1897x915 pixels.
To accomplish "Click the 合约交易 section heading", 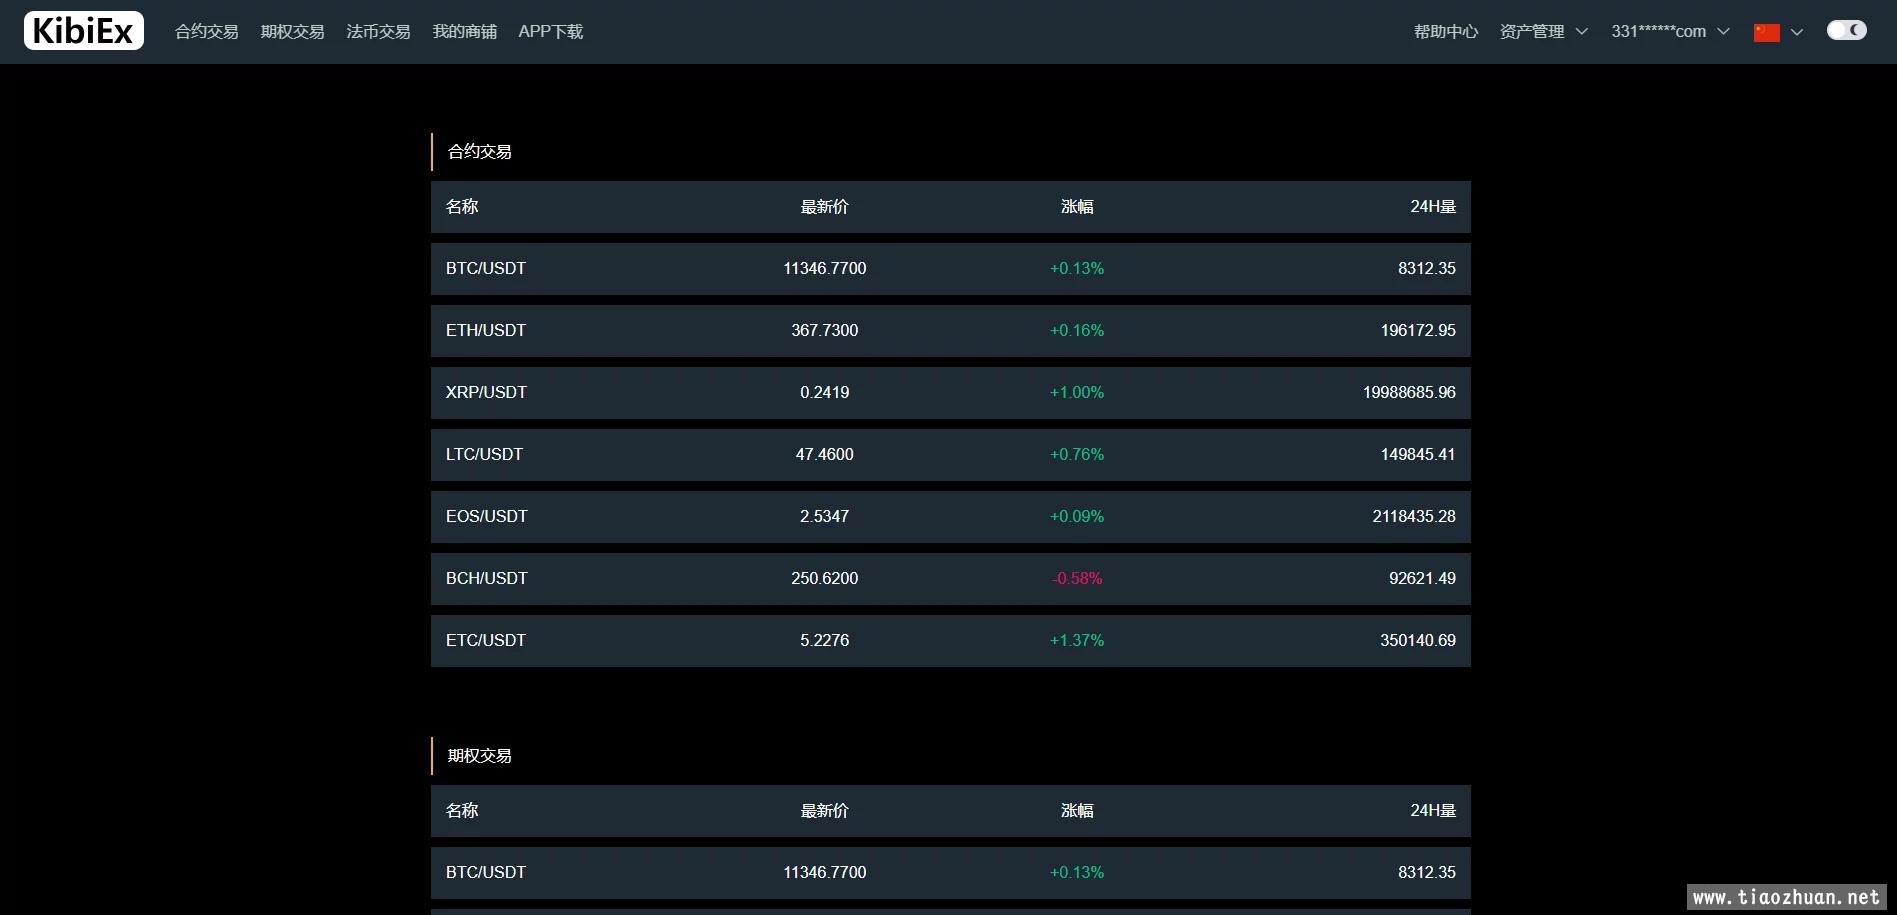I will (x=480, y=152).
